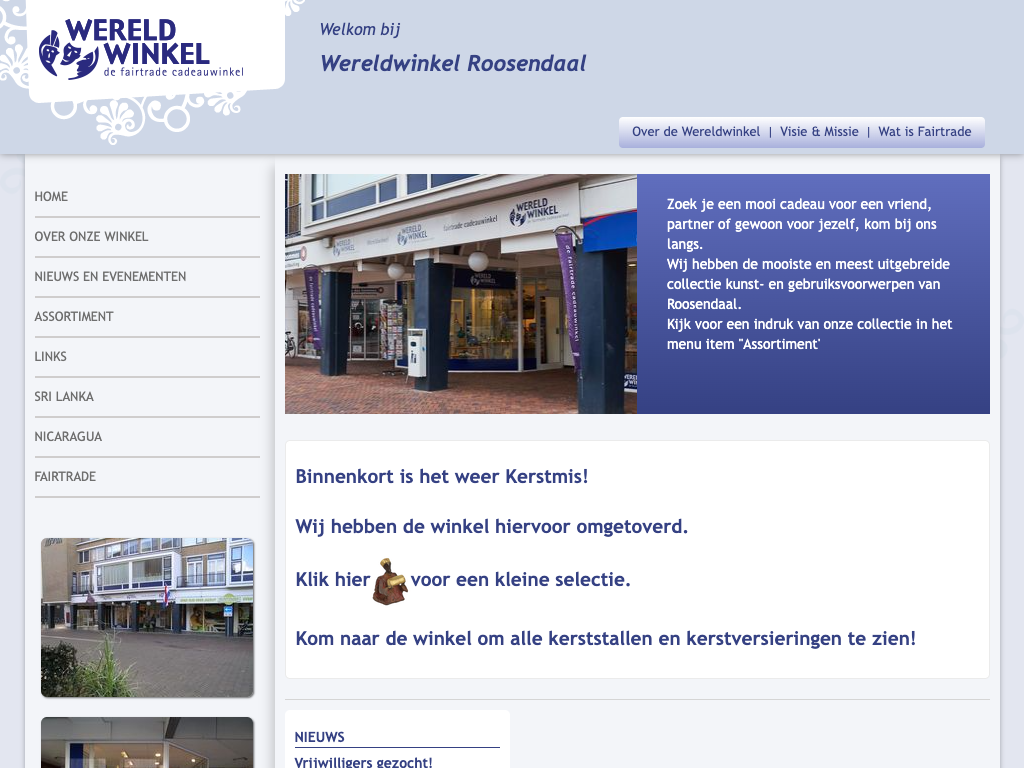Open the Nicaragua page
This screenshot has height=768, width=1024.
68,437
